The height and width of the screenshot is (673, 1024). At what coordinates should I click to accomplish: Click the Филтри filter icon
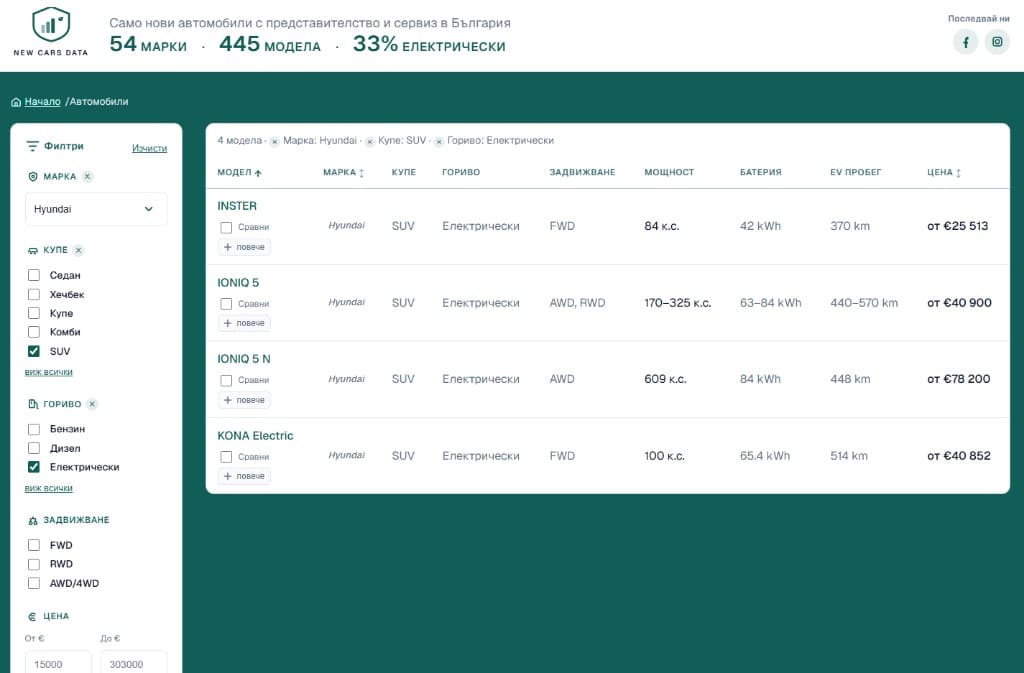coord(32,146)
